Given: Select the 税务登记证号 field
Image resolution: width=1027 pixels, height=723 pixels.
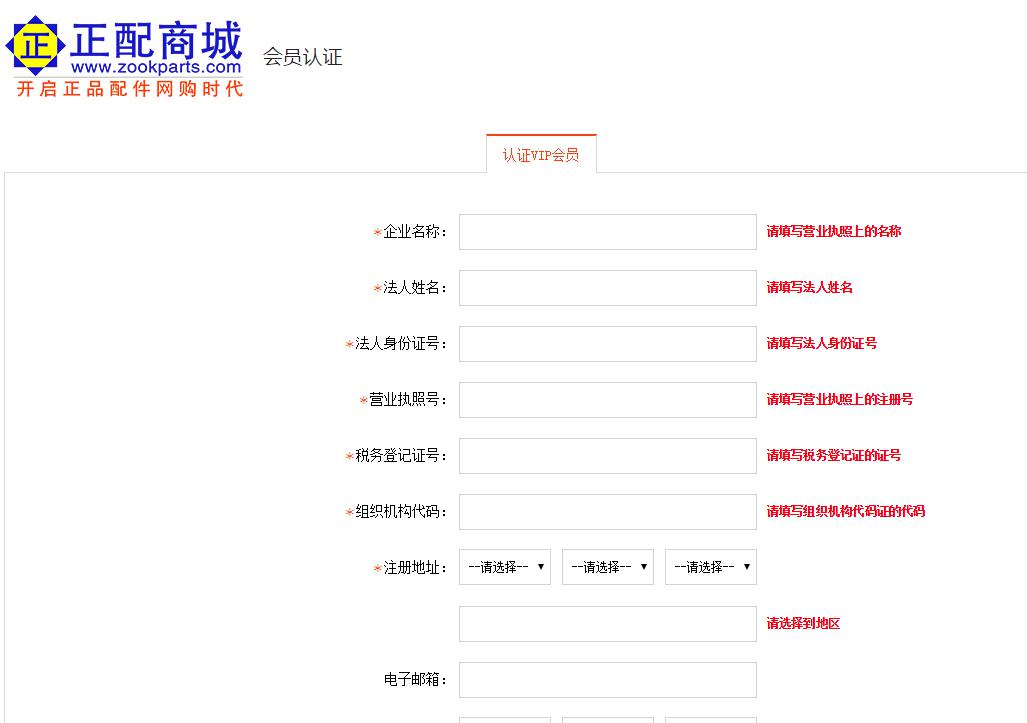Looking at the screenshot, I should coord(608,456).
